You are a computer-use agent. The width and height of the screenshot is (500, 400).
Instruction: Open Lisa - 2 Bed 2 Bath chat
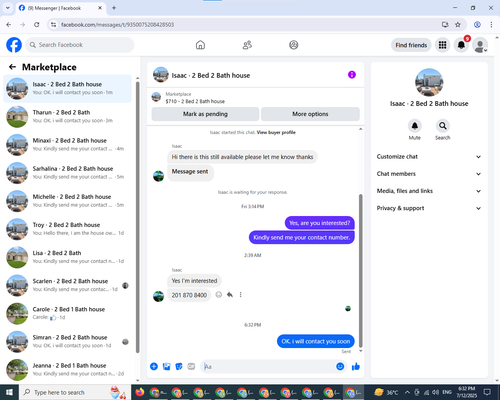67,257
